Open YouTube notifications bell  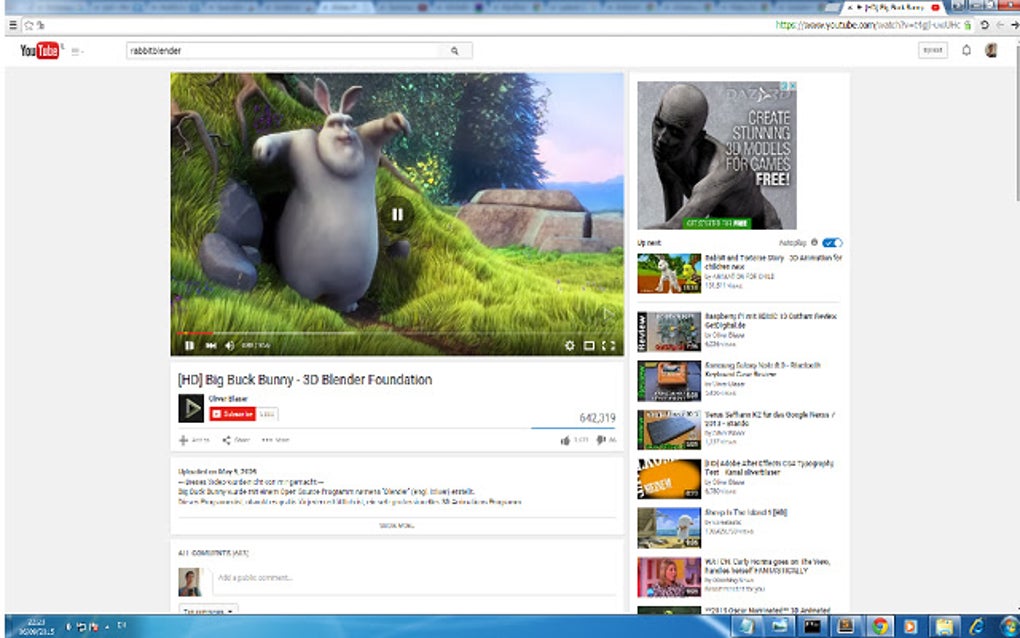click(x=965, y=49)
